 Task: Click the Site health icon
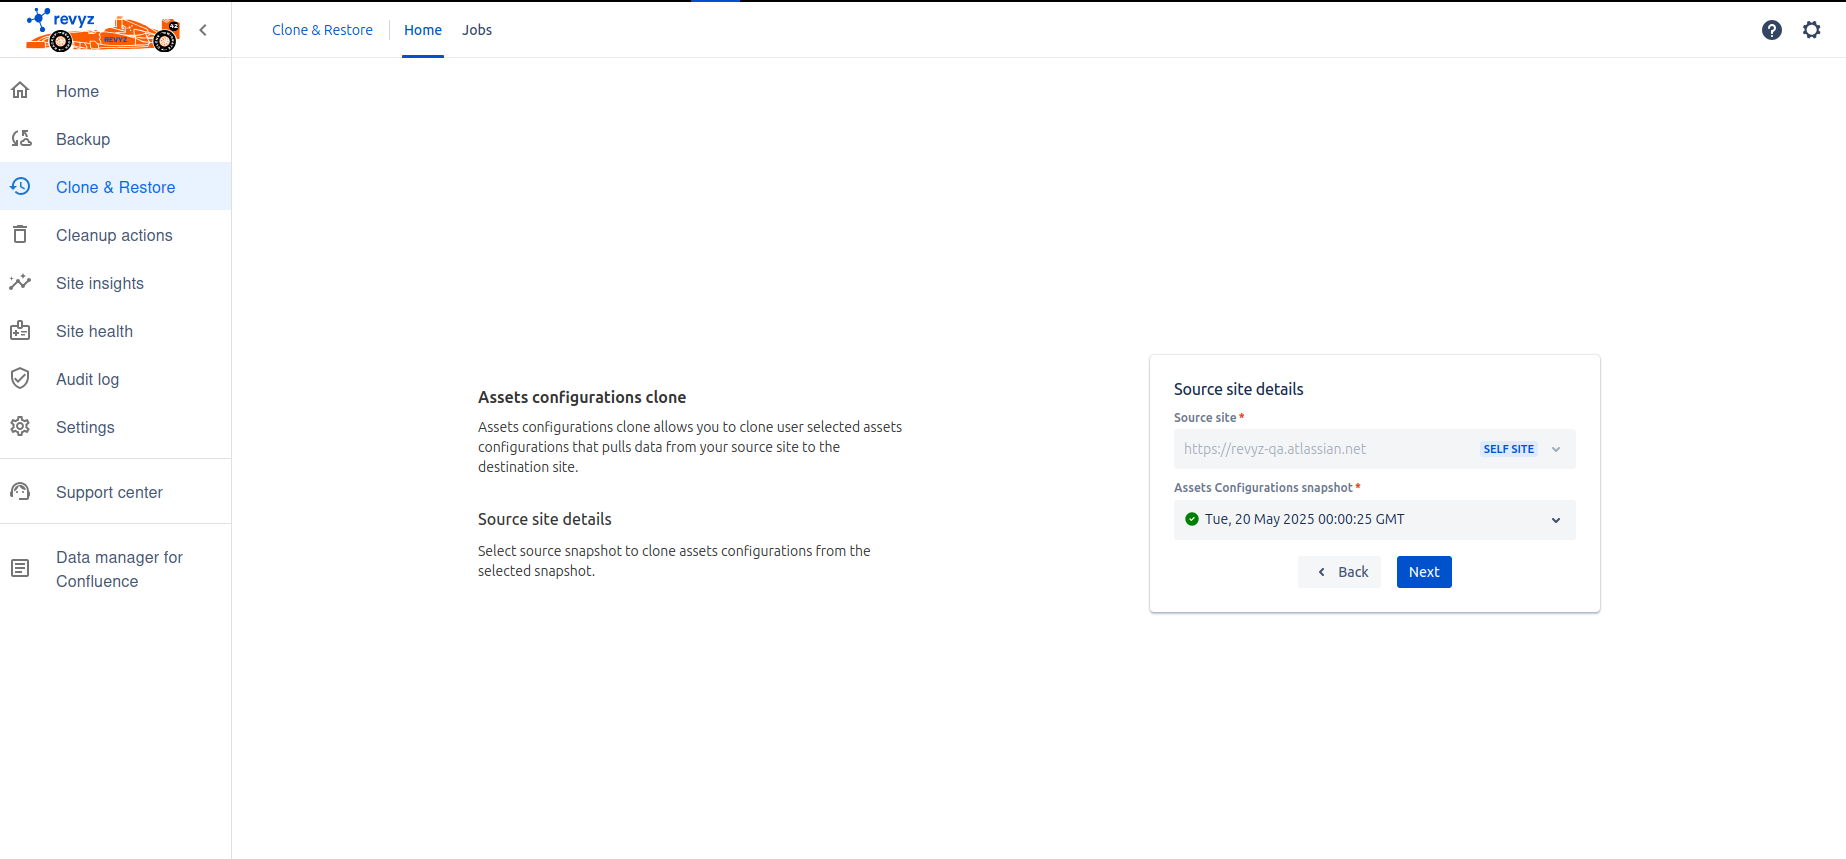tap(20, 331)
